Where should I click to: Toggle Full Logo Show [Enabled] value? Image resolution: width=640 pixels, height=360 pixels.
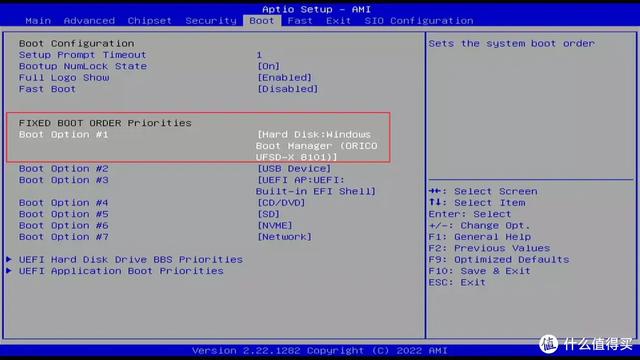tap(284, 78)
